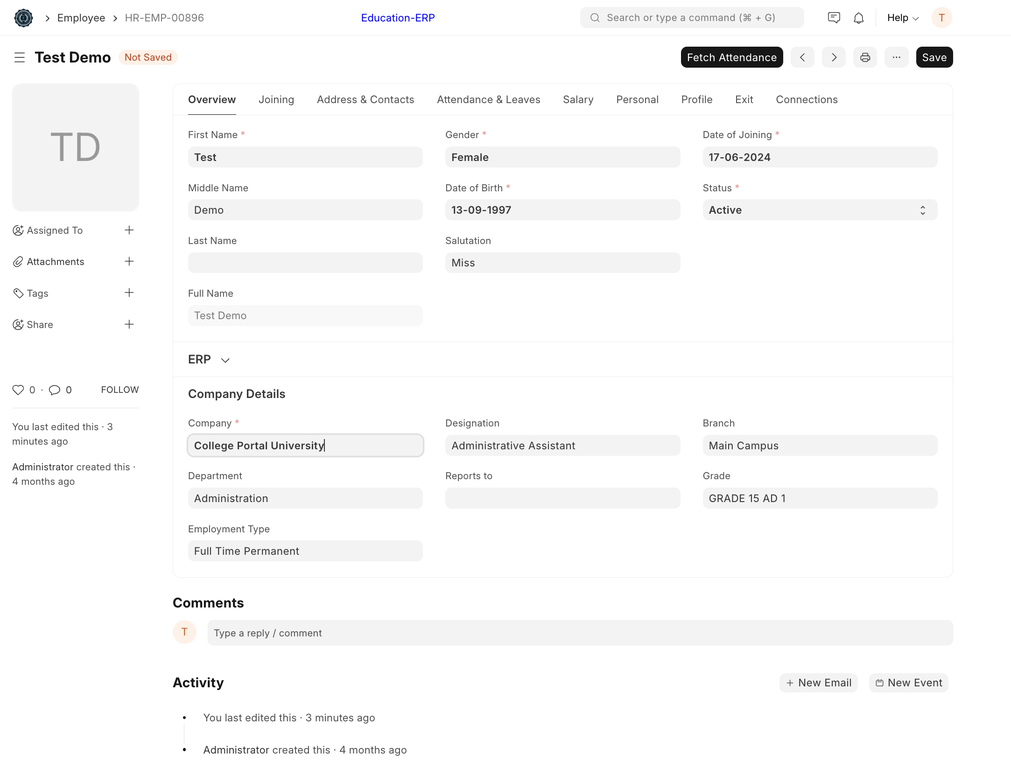Open the notifications bell
Viewport: 1011px width, 768px height.
858,18
